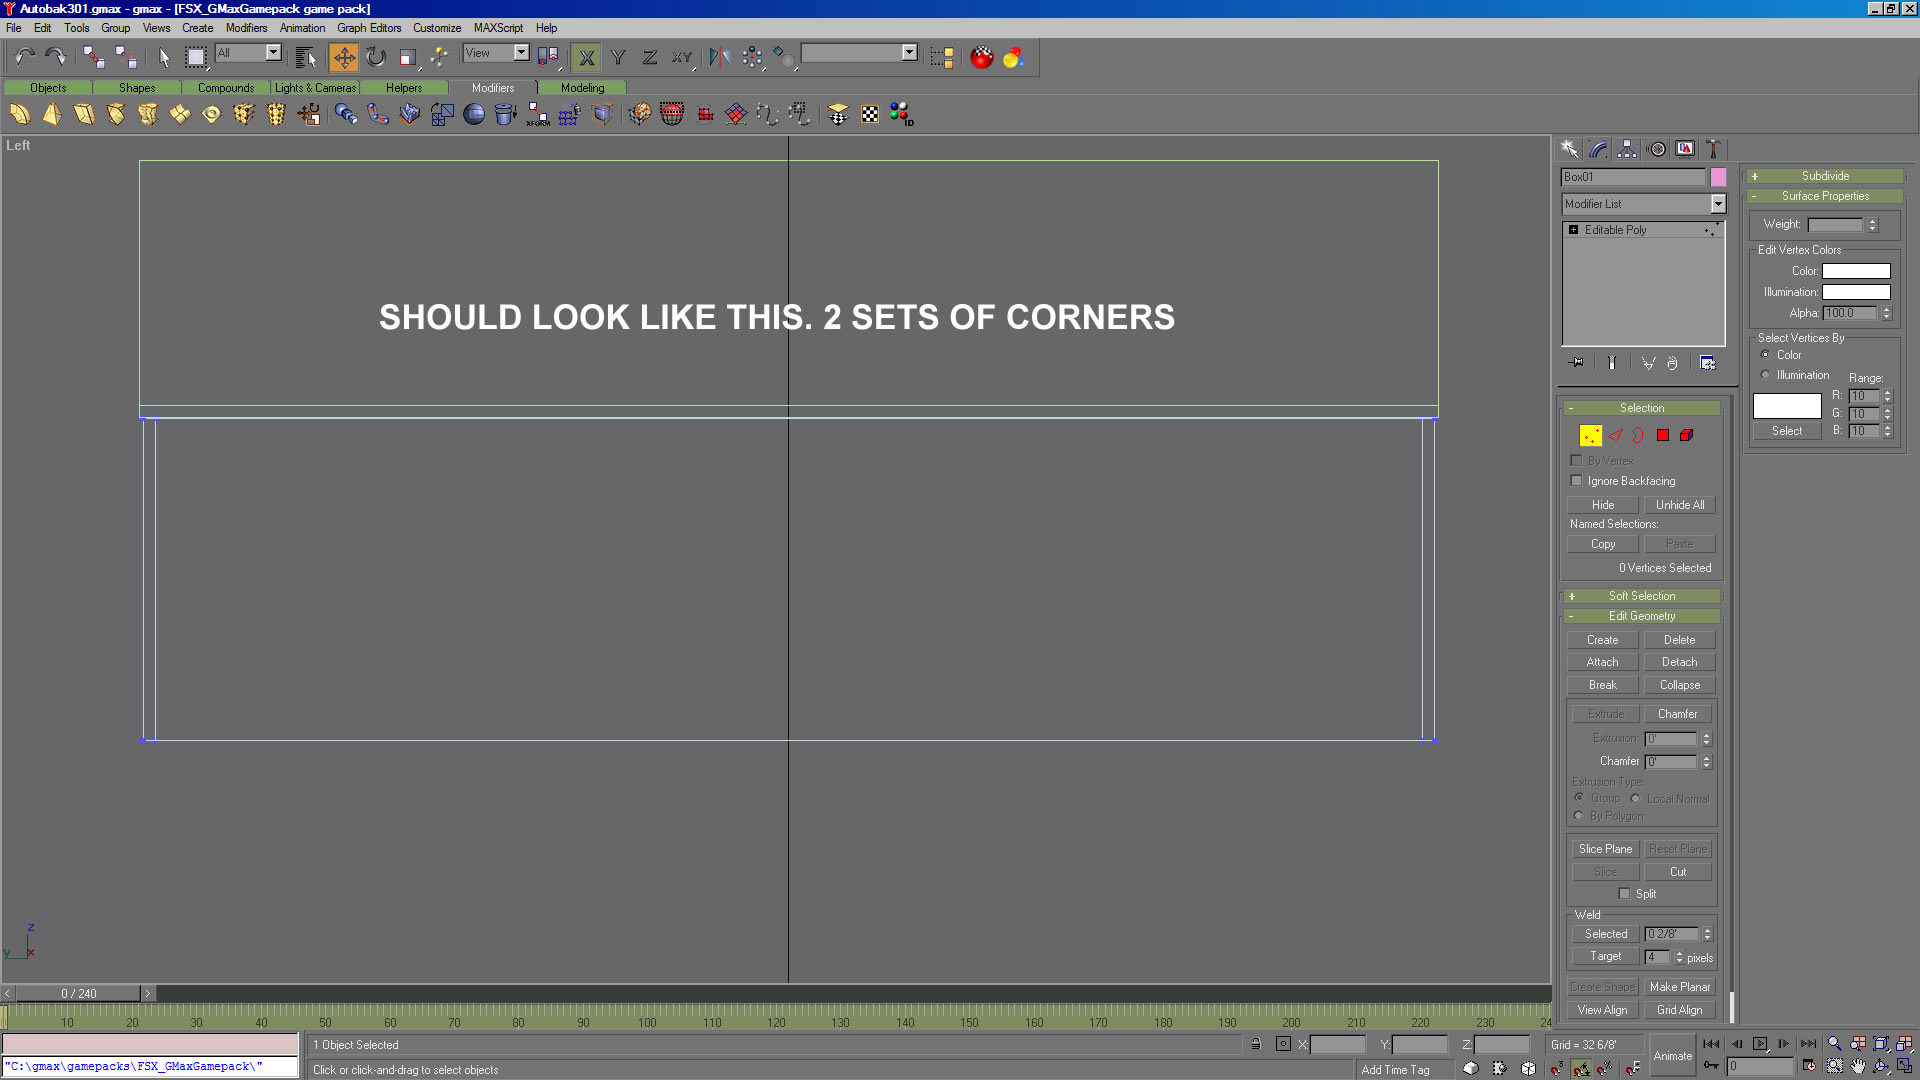Select the Rotate tool in the toolbar
Viewport: 1920px width, 1080px height.
(x=376, y=57)
